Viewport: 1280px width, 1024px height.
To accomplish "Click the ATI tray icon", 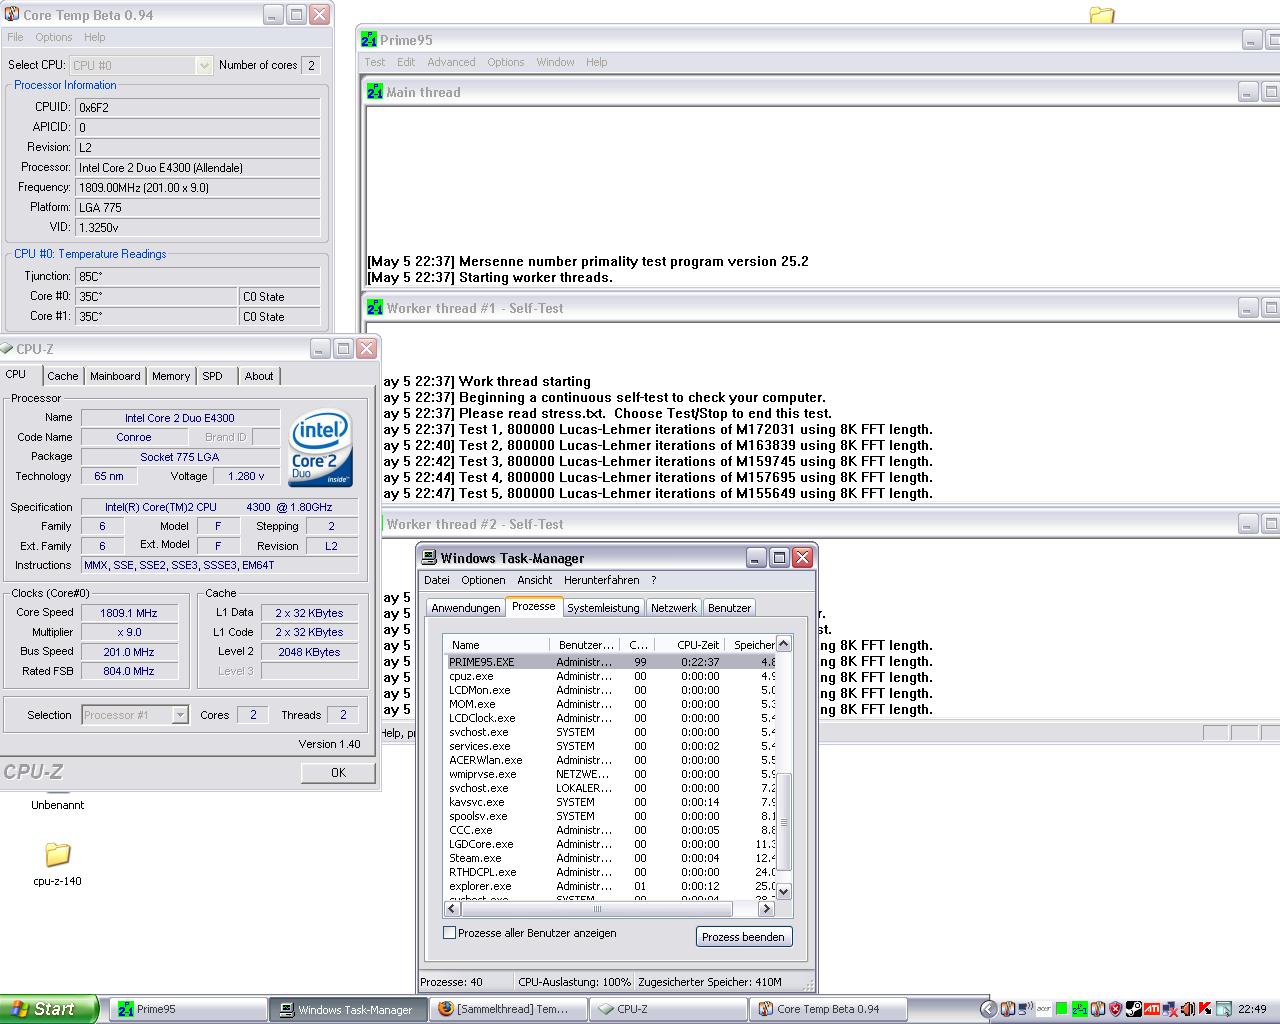I will [x=1152, y=1009].
